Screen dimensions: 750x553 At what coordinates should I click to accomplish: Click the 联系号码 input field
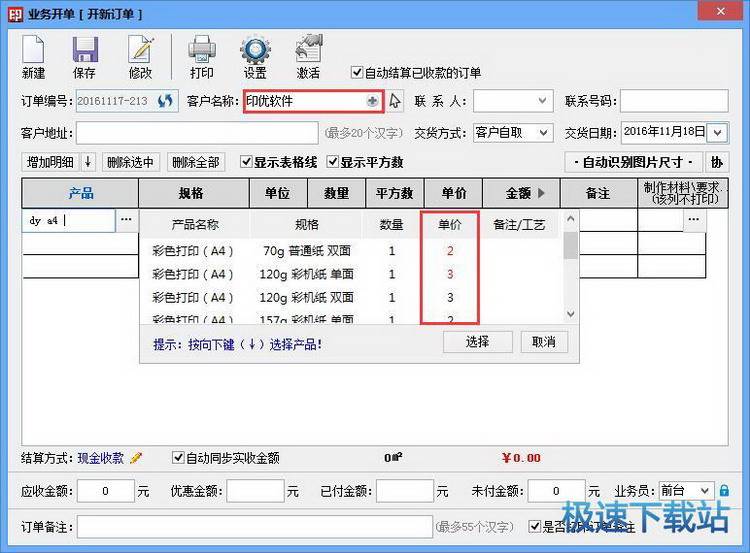[x=674, y=101]
